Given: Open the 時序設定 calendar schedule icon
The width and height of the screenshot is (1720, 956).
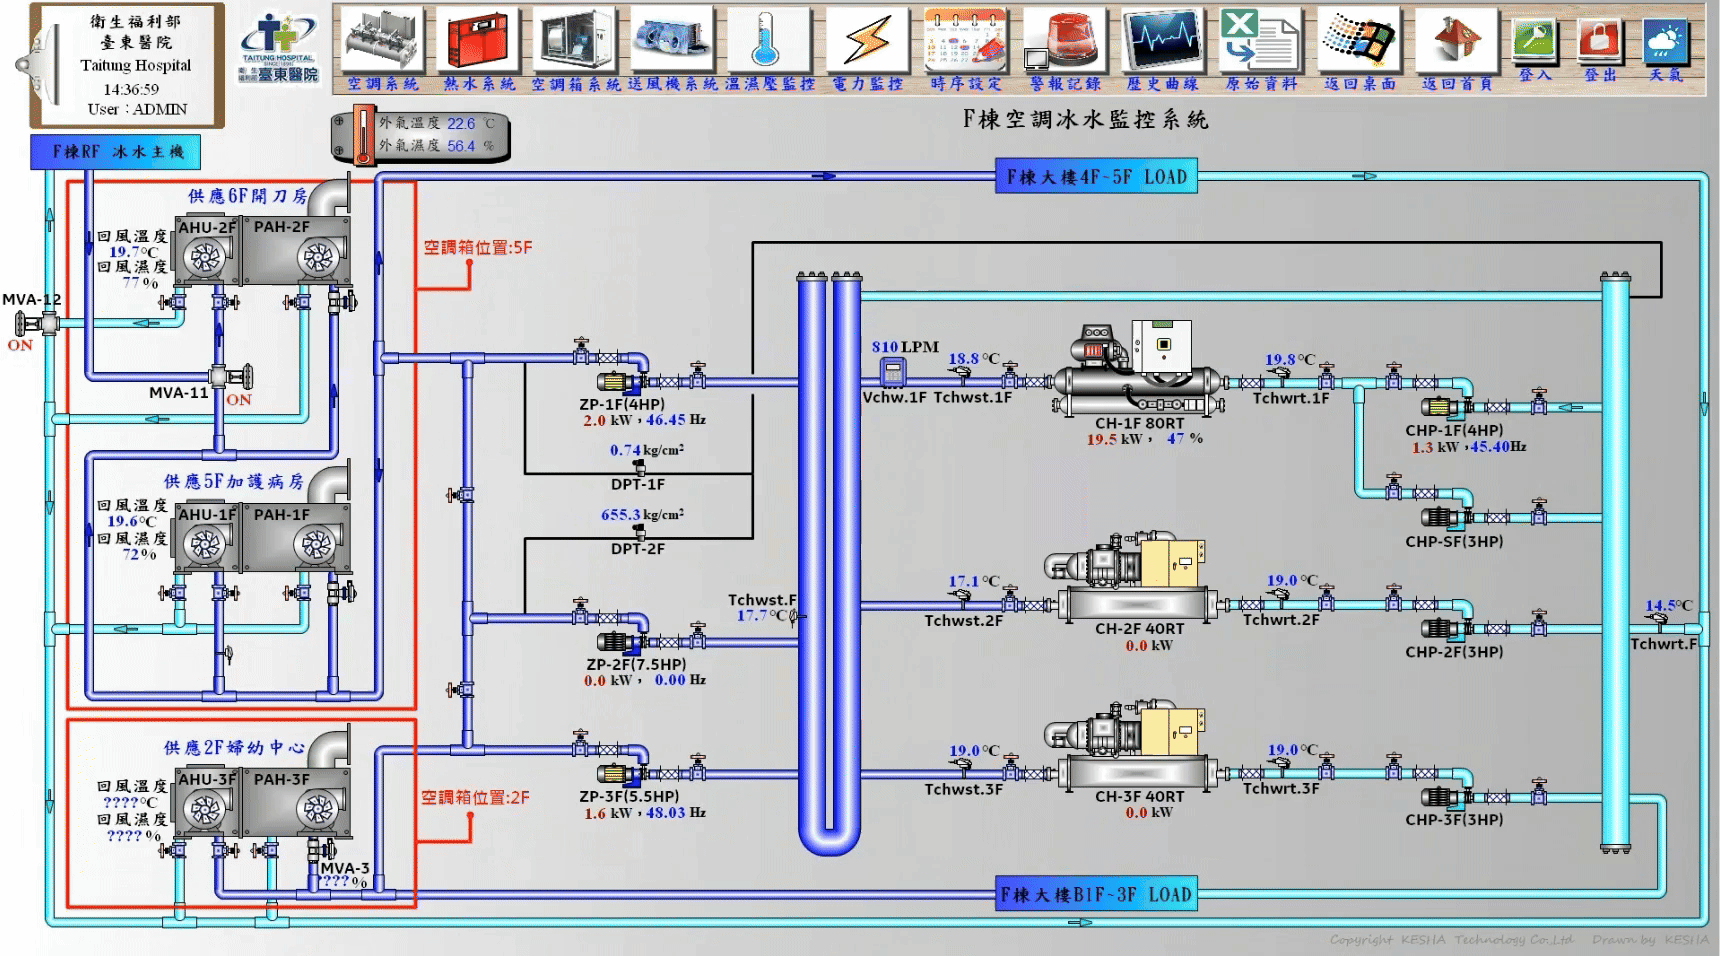Looking at the screenshot, I should click(964, 42).
